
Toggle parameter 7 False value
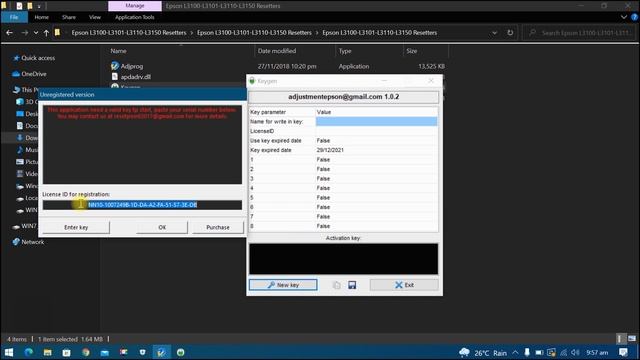click(376, 216)
